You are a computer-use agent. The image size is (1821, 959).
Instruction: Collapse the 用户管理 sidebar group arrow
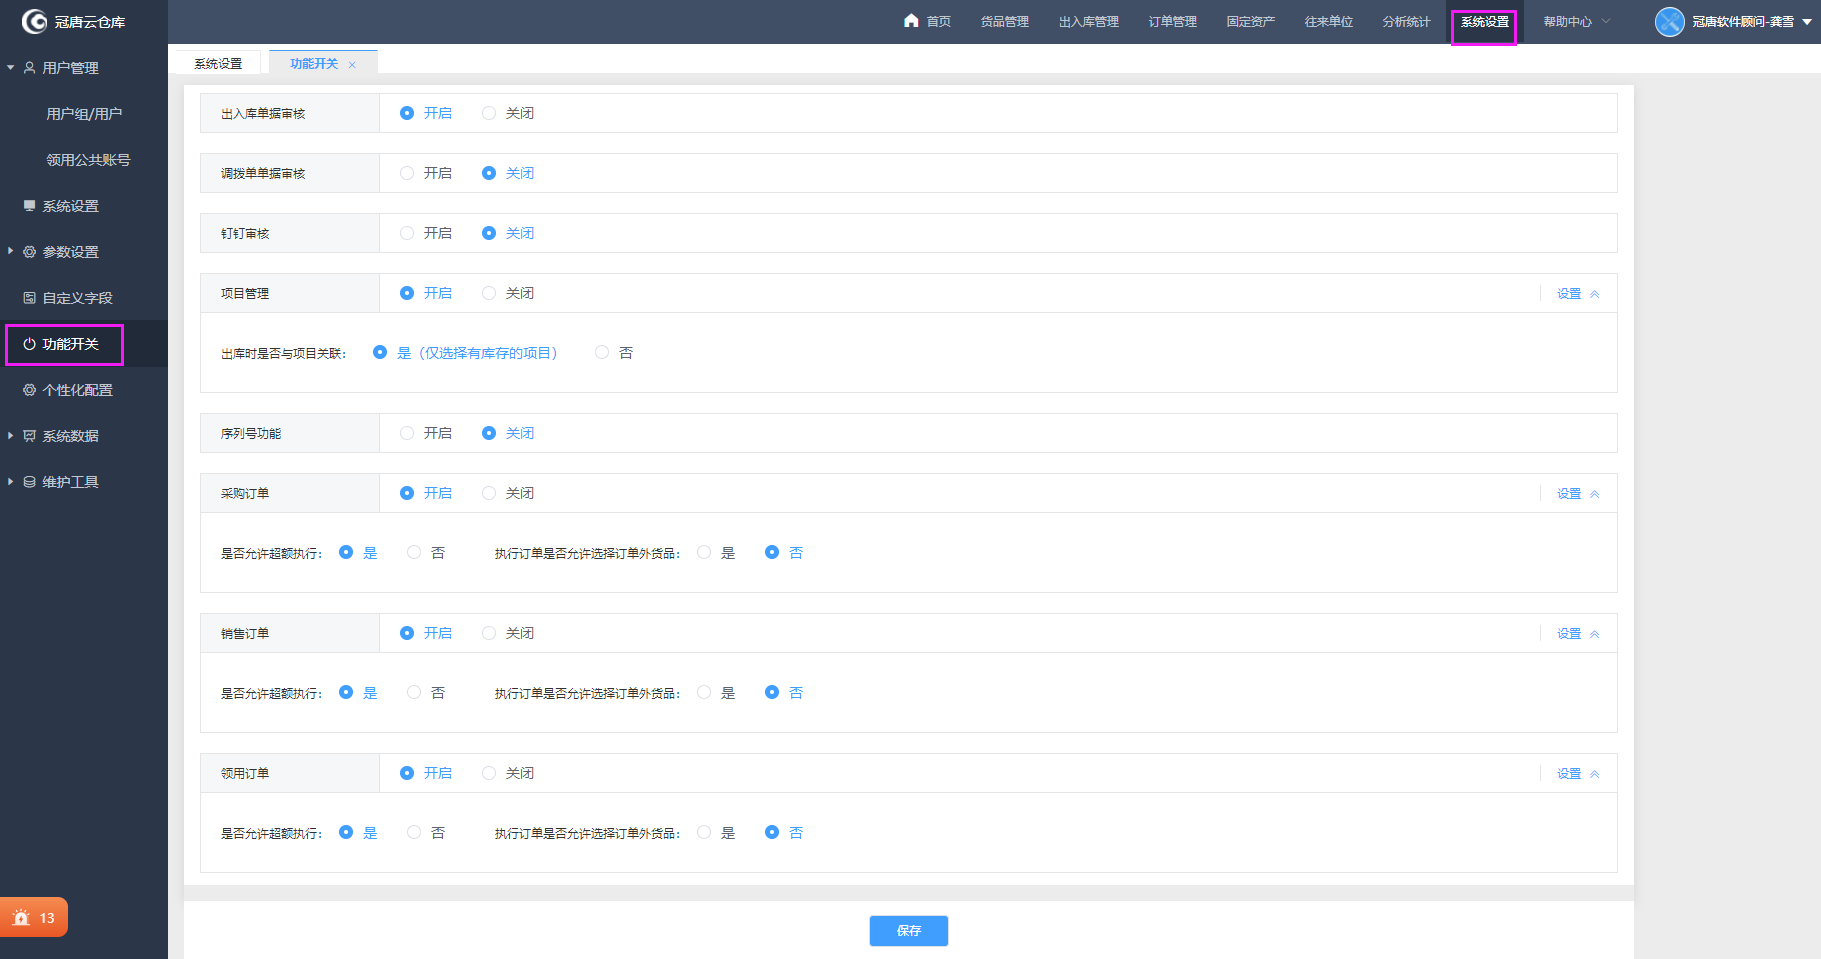click(10, 68)
